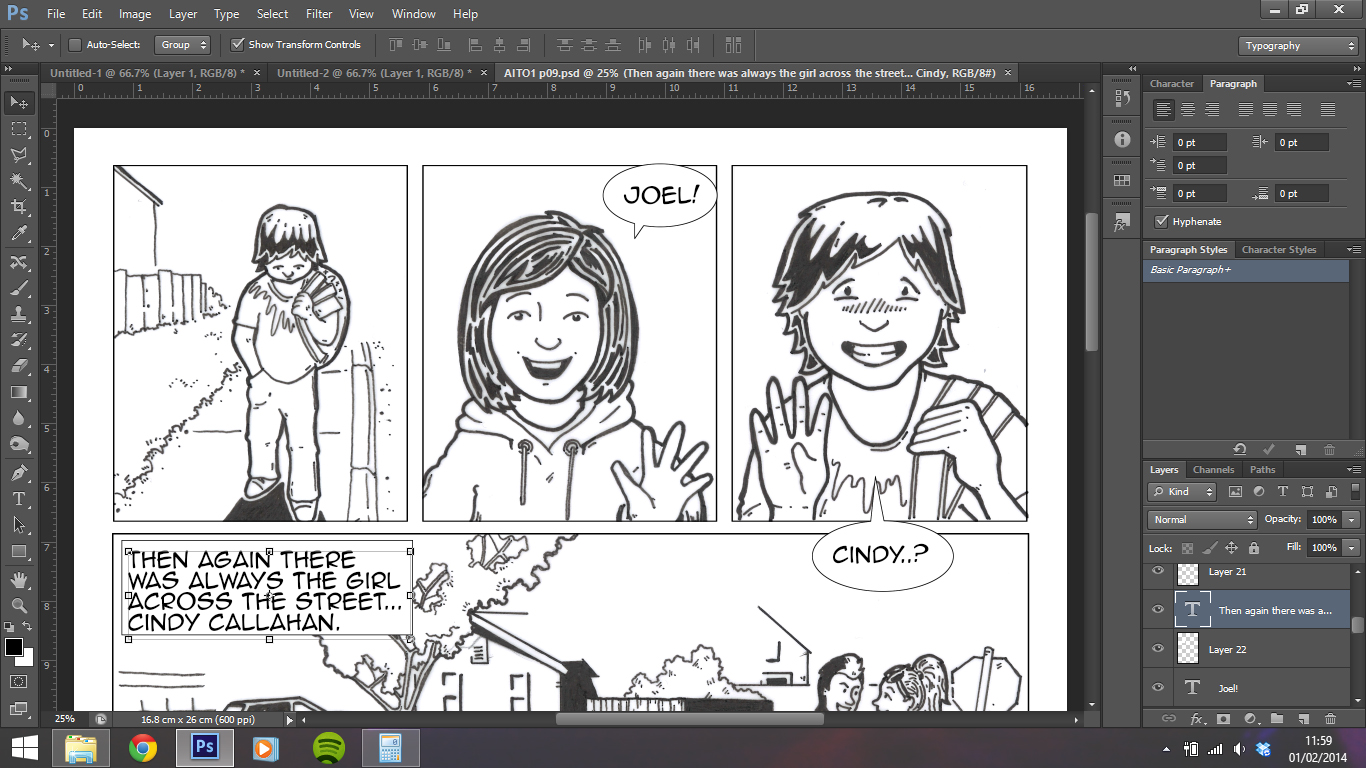Image resolution: width=1366 pixels, height=768 pixels.
Task: Hide Layer 22 visibility eye
Action: (x=1158, y=649)
